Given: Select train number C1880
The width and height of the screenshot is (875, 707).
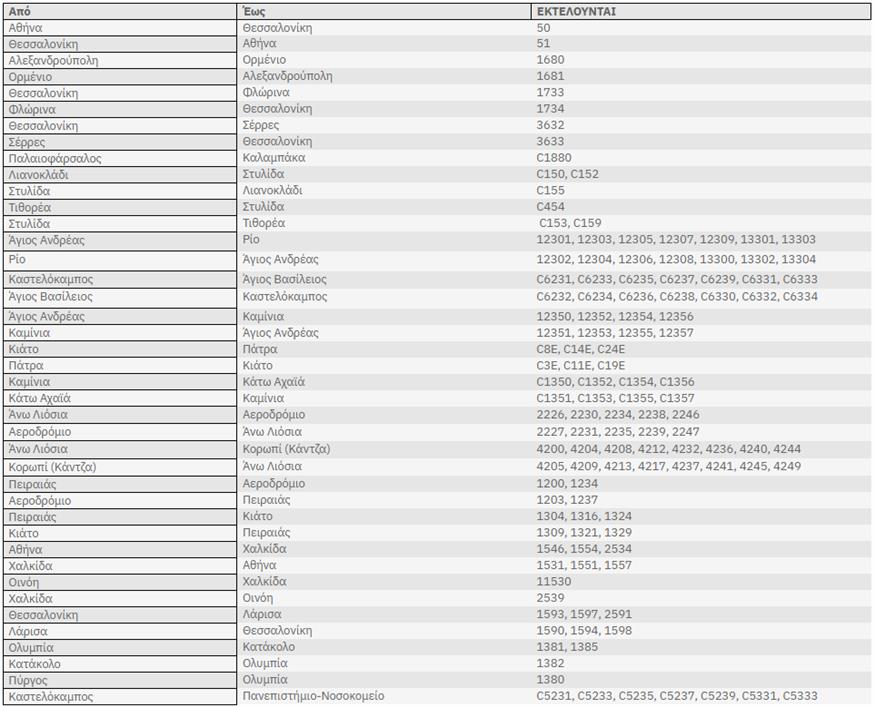Looking at the screenshot, I should click(554, 158).
